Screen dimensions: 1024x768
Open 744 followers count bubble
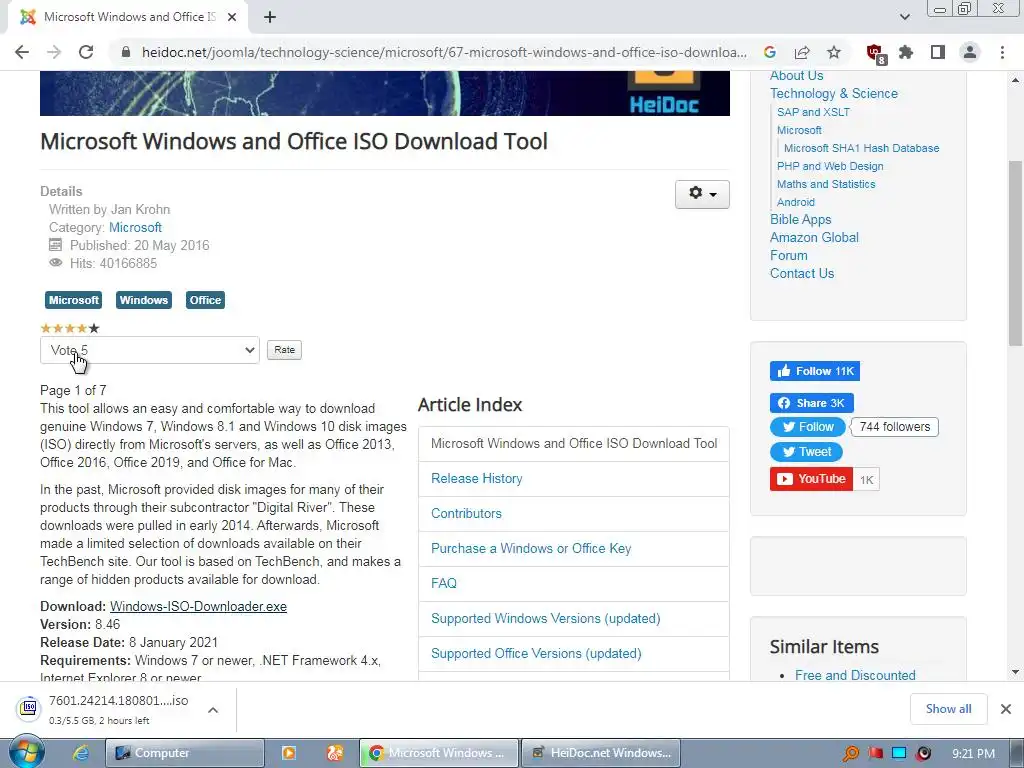point(895,427)
